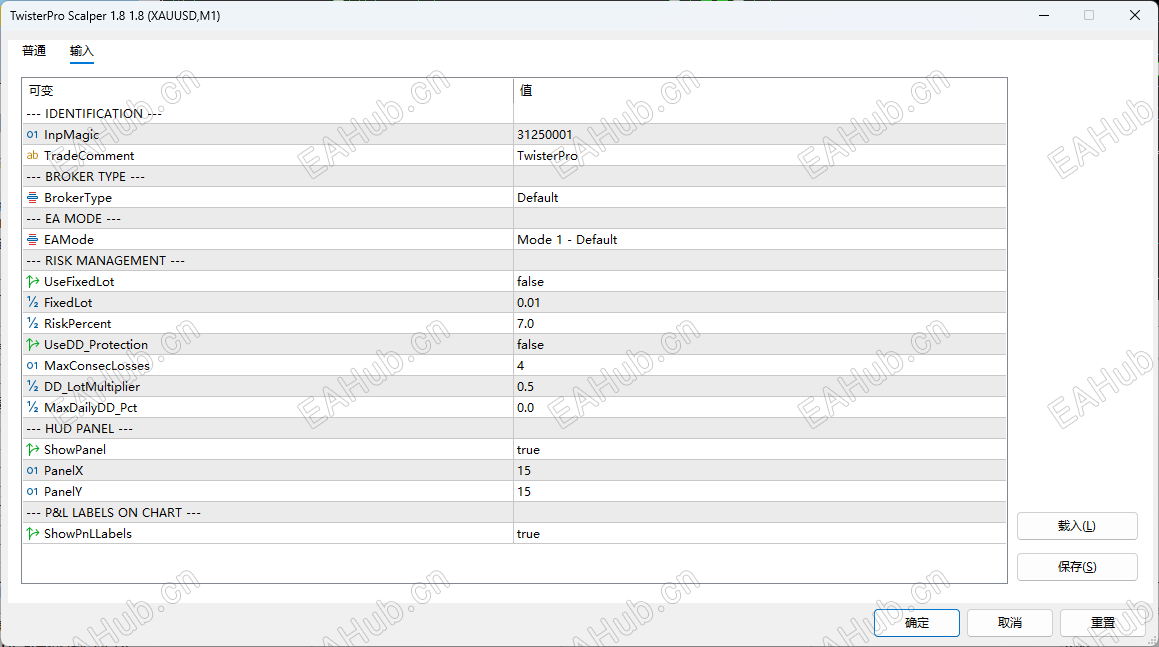Click the 可变 column header
Screen dimensions: 1159x647
click(x=268, y=90)
